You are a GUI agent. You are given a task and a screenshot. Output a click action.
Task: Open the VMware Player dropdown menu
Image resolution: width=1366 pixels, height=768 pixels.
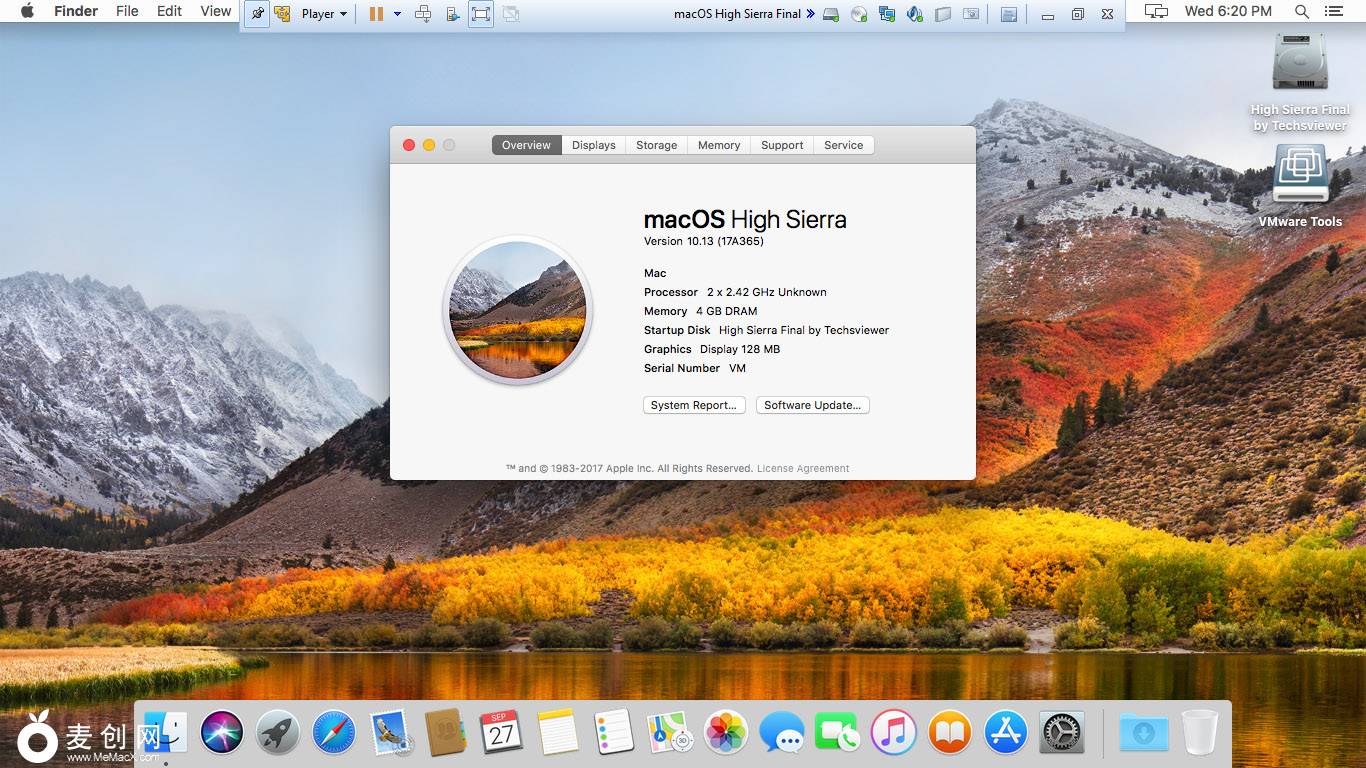[x=324, y=14]
